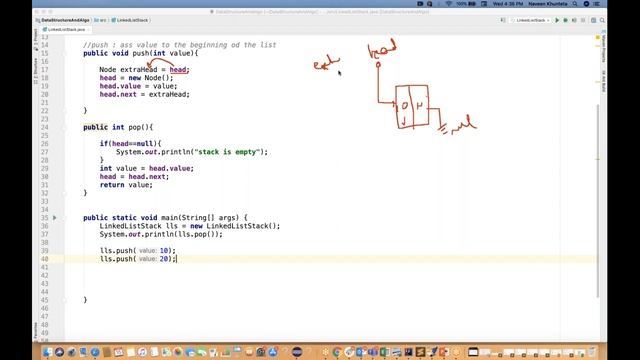The image size is (640, 360).
Task: Open Photos pinwheel icon in Dock
Action: pyautogui.click(x=178, y=352)
